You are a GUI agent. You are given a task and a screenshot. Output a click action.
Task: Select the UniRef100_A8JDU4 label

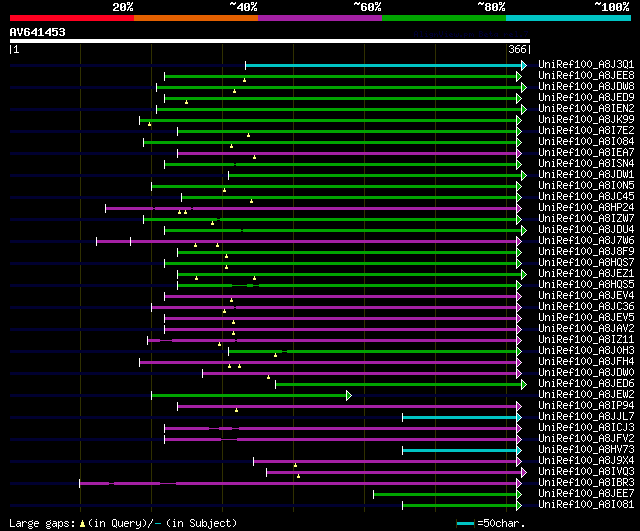click(x=586, y=230)
